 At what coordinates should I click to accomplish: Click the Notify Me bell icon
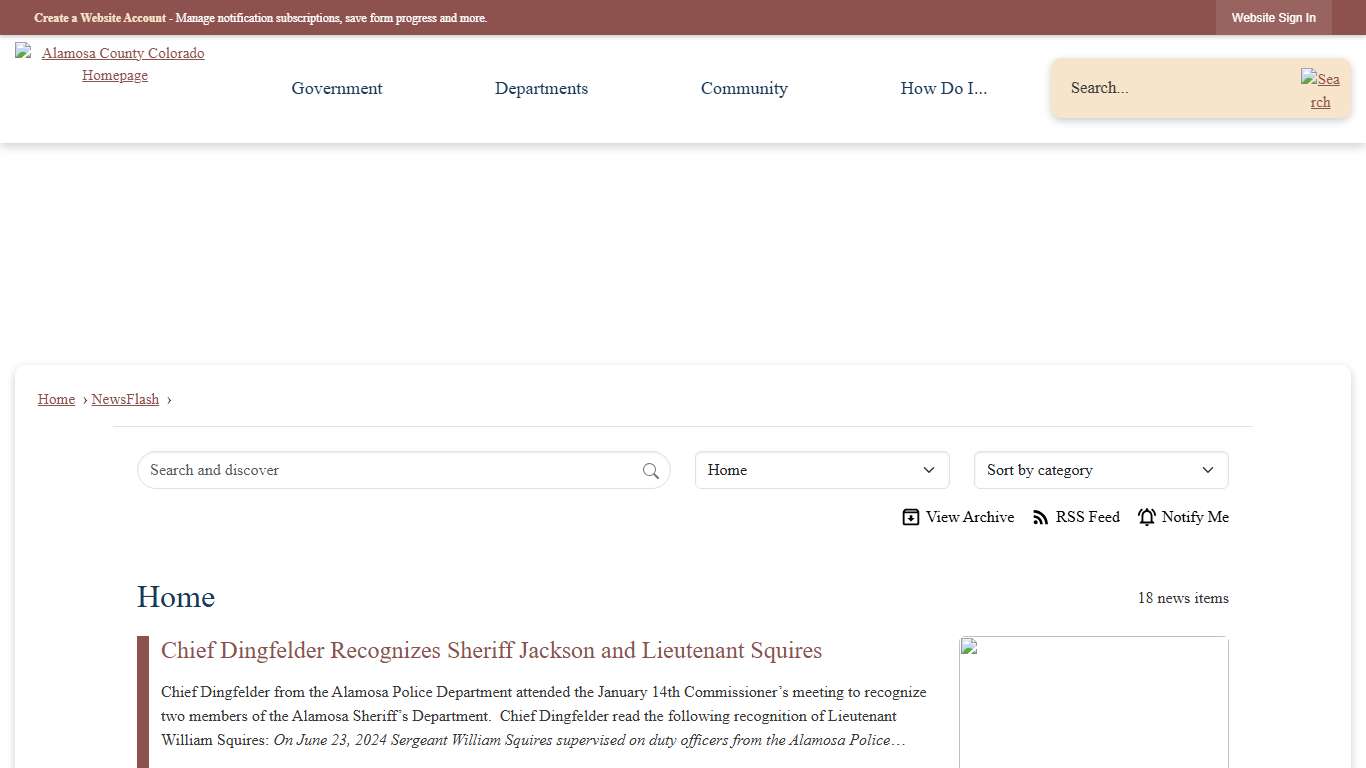click(1147, 517)
